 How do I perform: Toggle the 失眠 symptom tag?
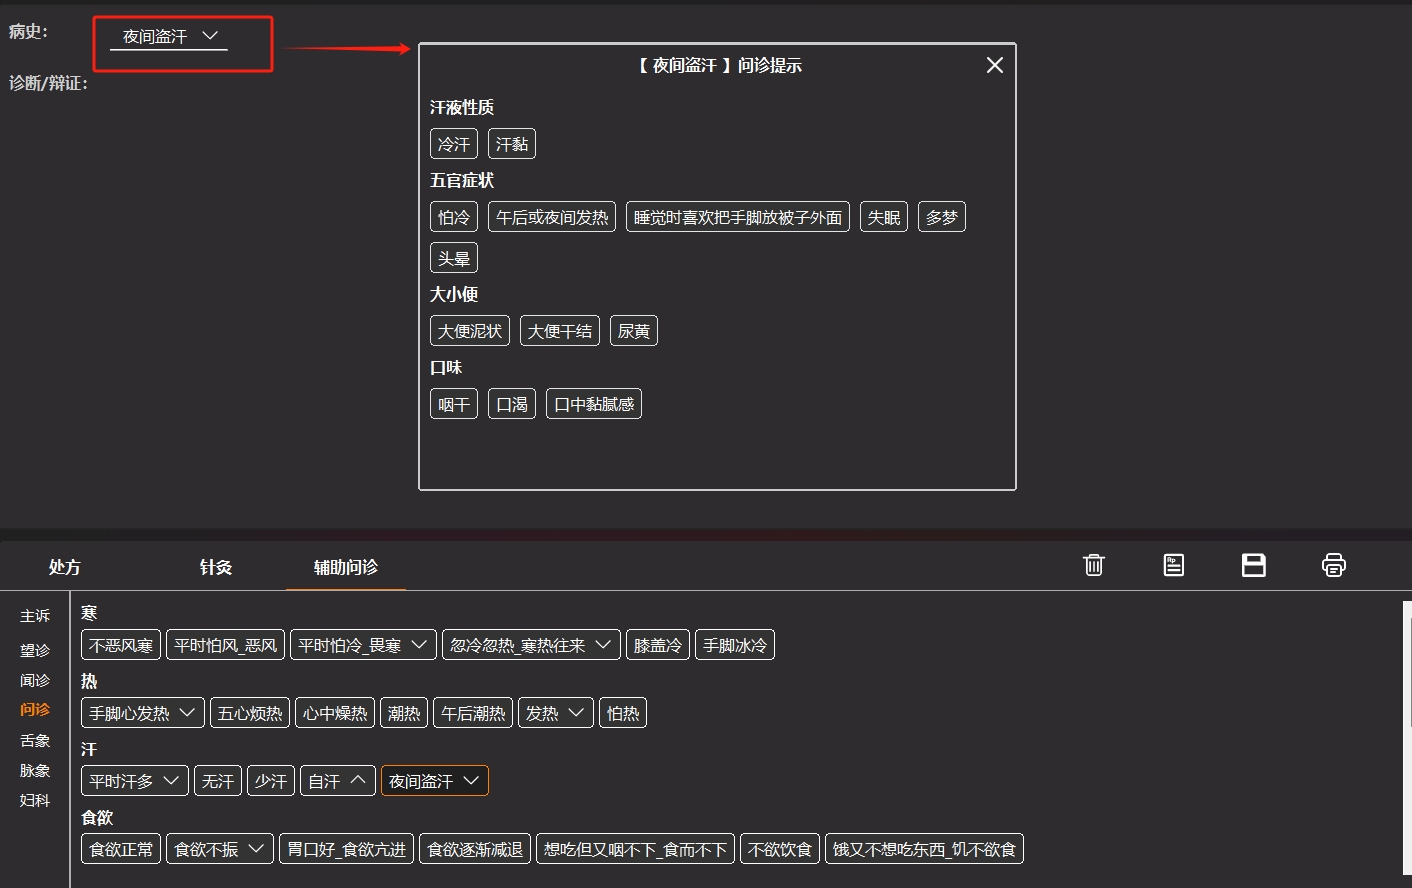click(883, 217)
